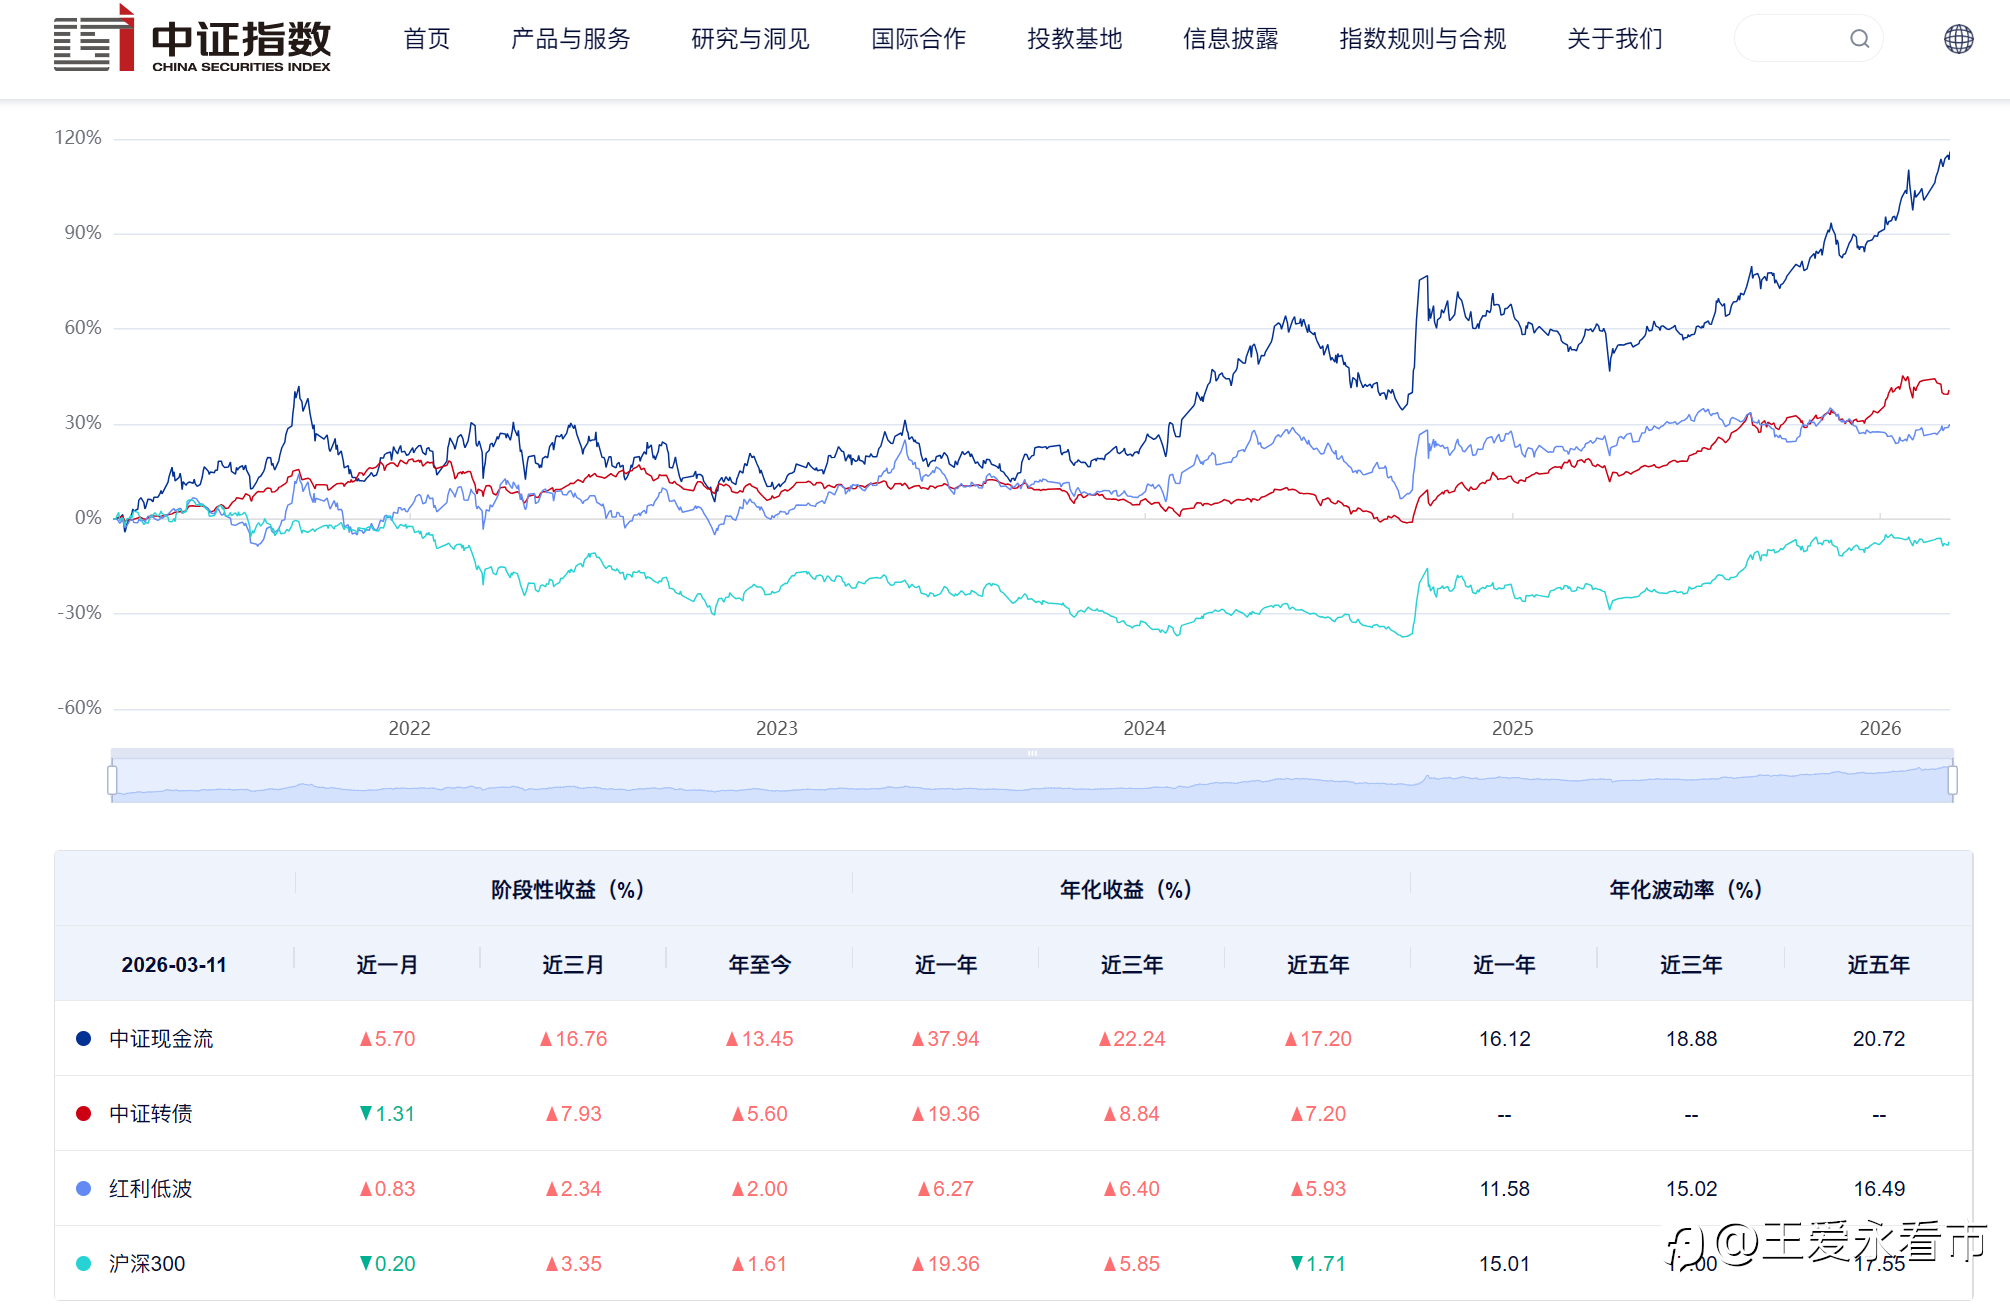This screenshot has height=1314, width=2010.
Task: Click the 近一月 column header
Action: [387, 965]
